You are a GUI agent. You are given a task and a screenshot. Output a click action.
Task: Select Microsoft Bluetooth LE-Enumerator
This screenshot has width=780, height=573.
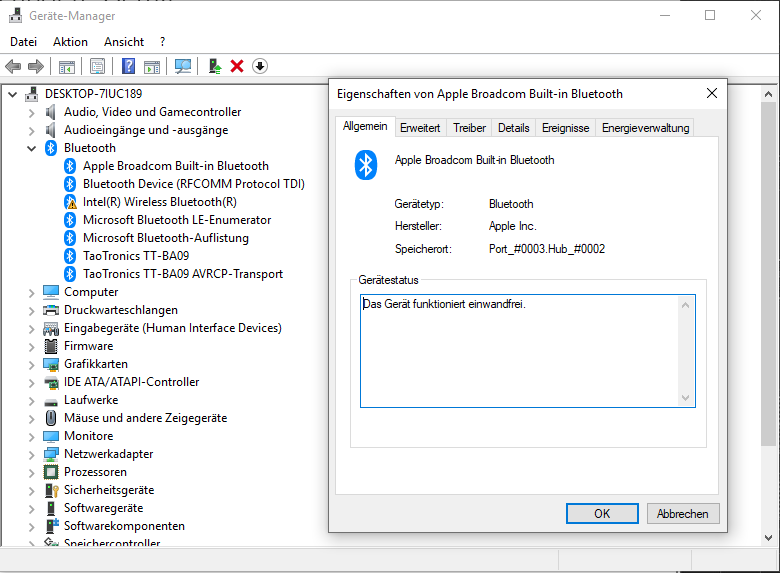[177, 220]
